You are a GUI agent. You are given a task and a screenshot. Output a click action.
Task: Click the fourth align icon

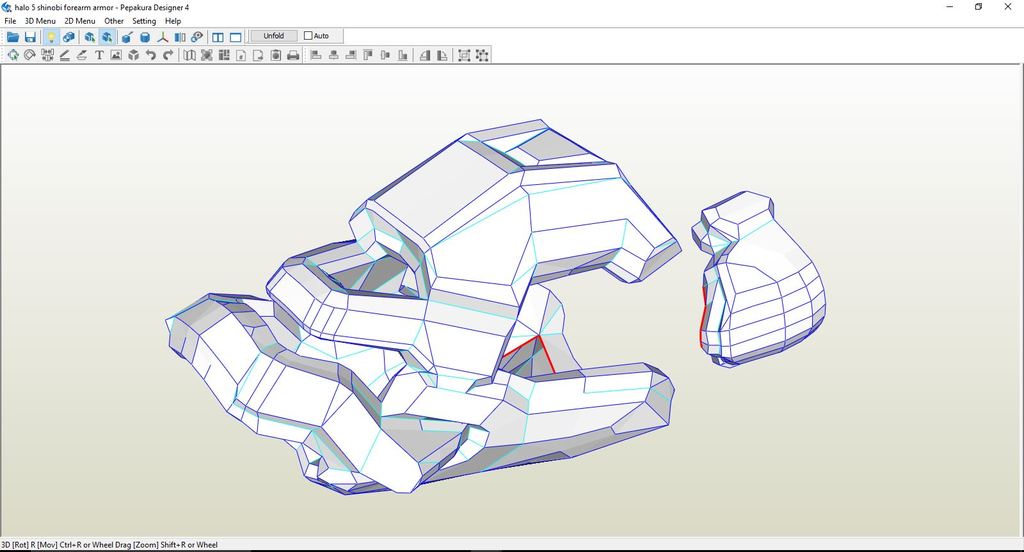point(368,56)
